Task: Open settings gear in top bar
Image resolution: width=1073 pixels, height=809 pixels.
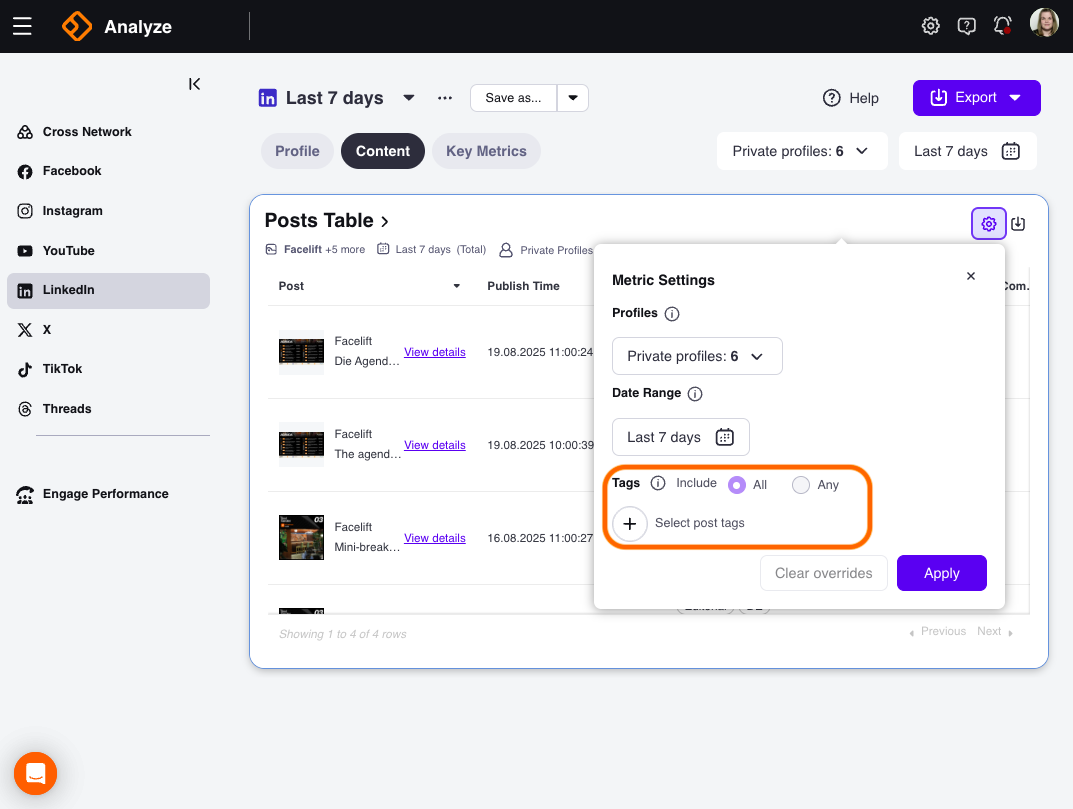Action: 930,26
